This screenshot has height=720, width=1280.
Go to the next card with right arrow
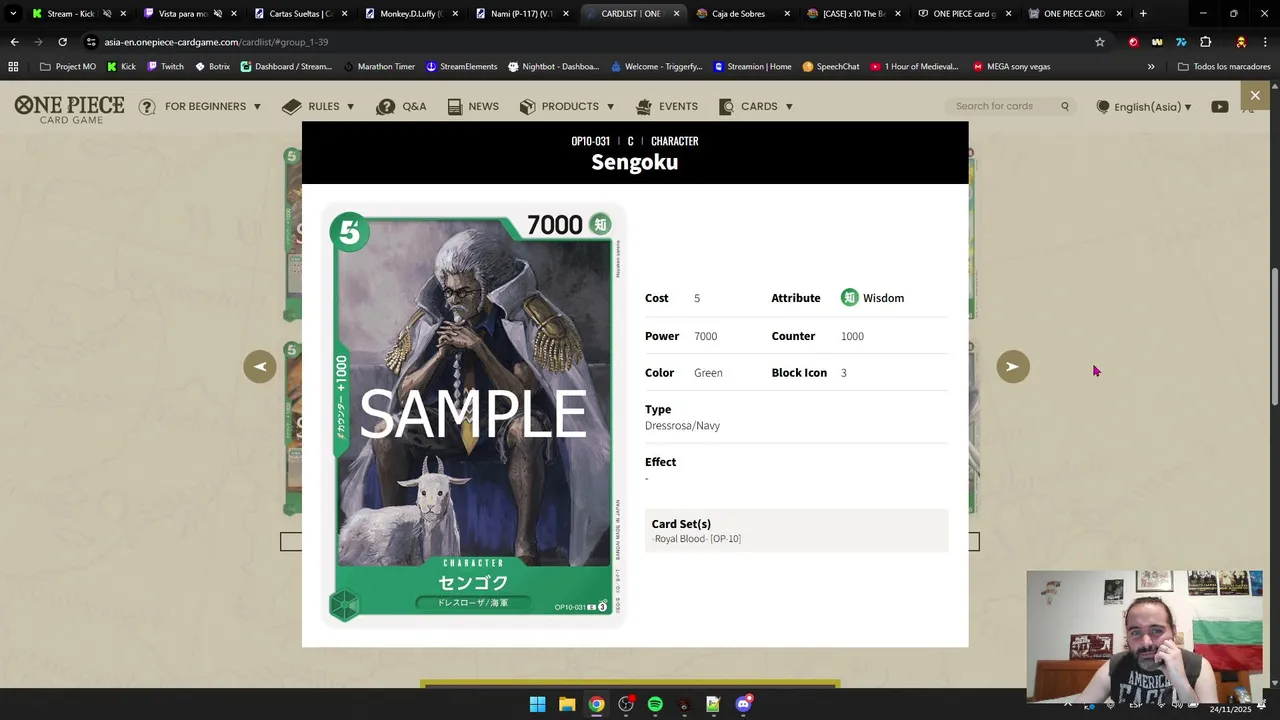point(1012,366)
